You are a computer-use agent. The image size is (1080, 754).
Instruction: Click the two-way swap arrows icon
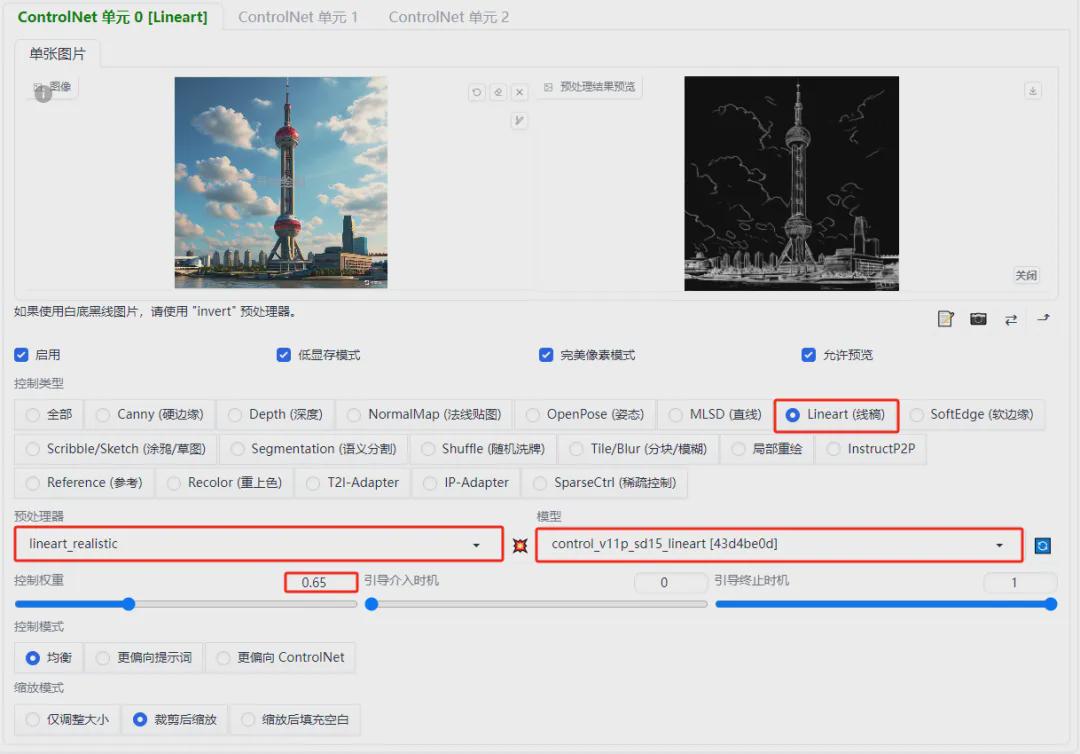point(1011,319)
